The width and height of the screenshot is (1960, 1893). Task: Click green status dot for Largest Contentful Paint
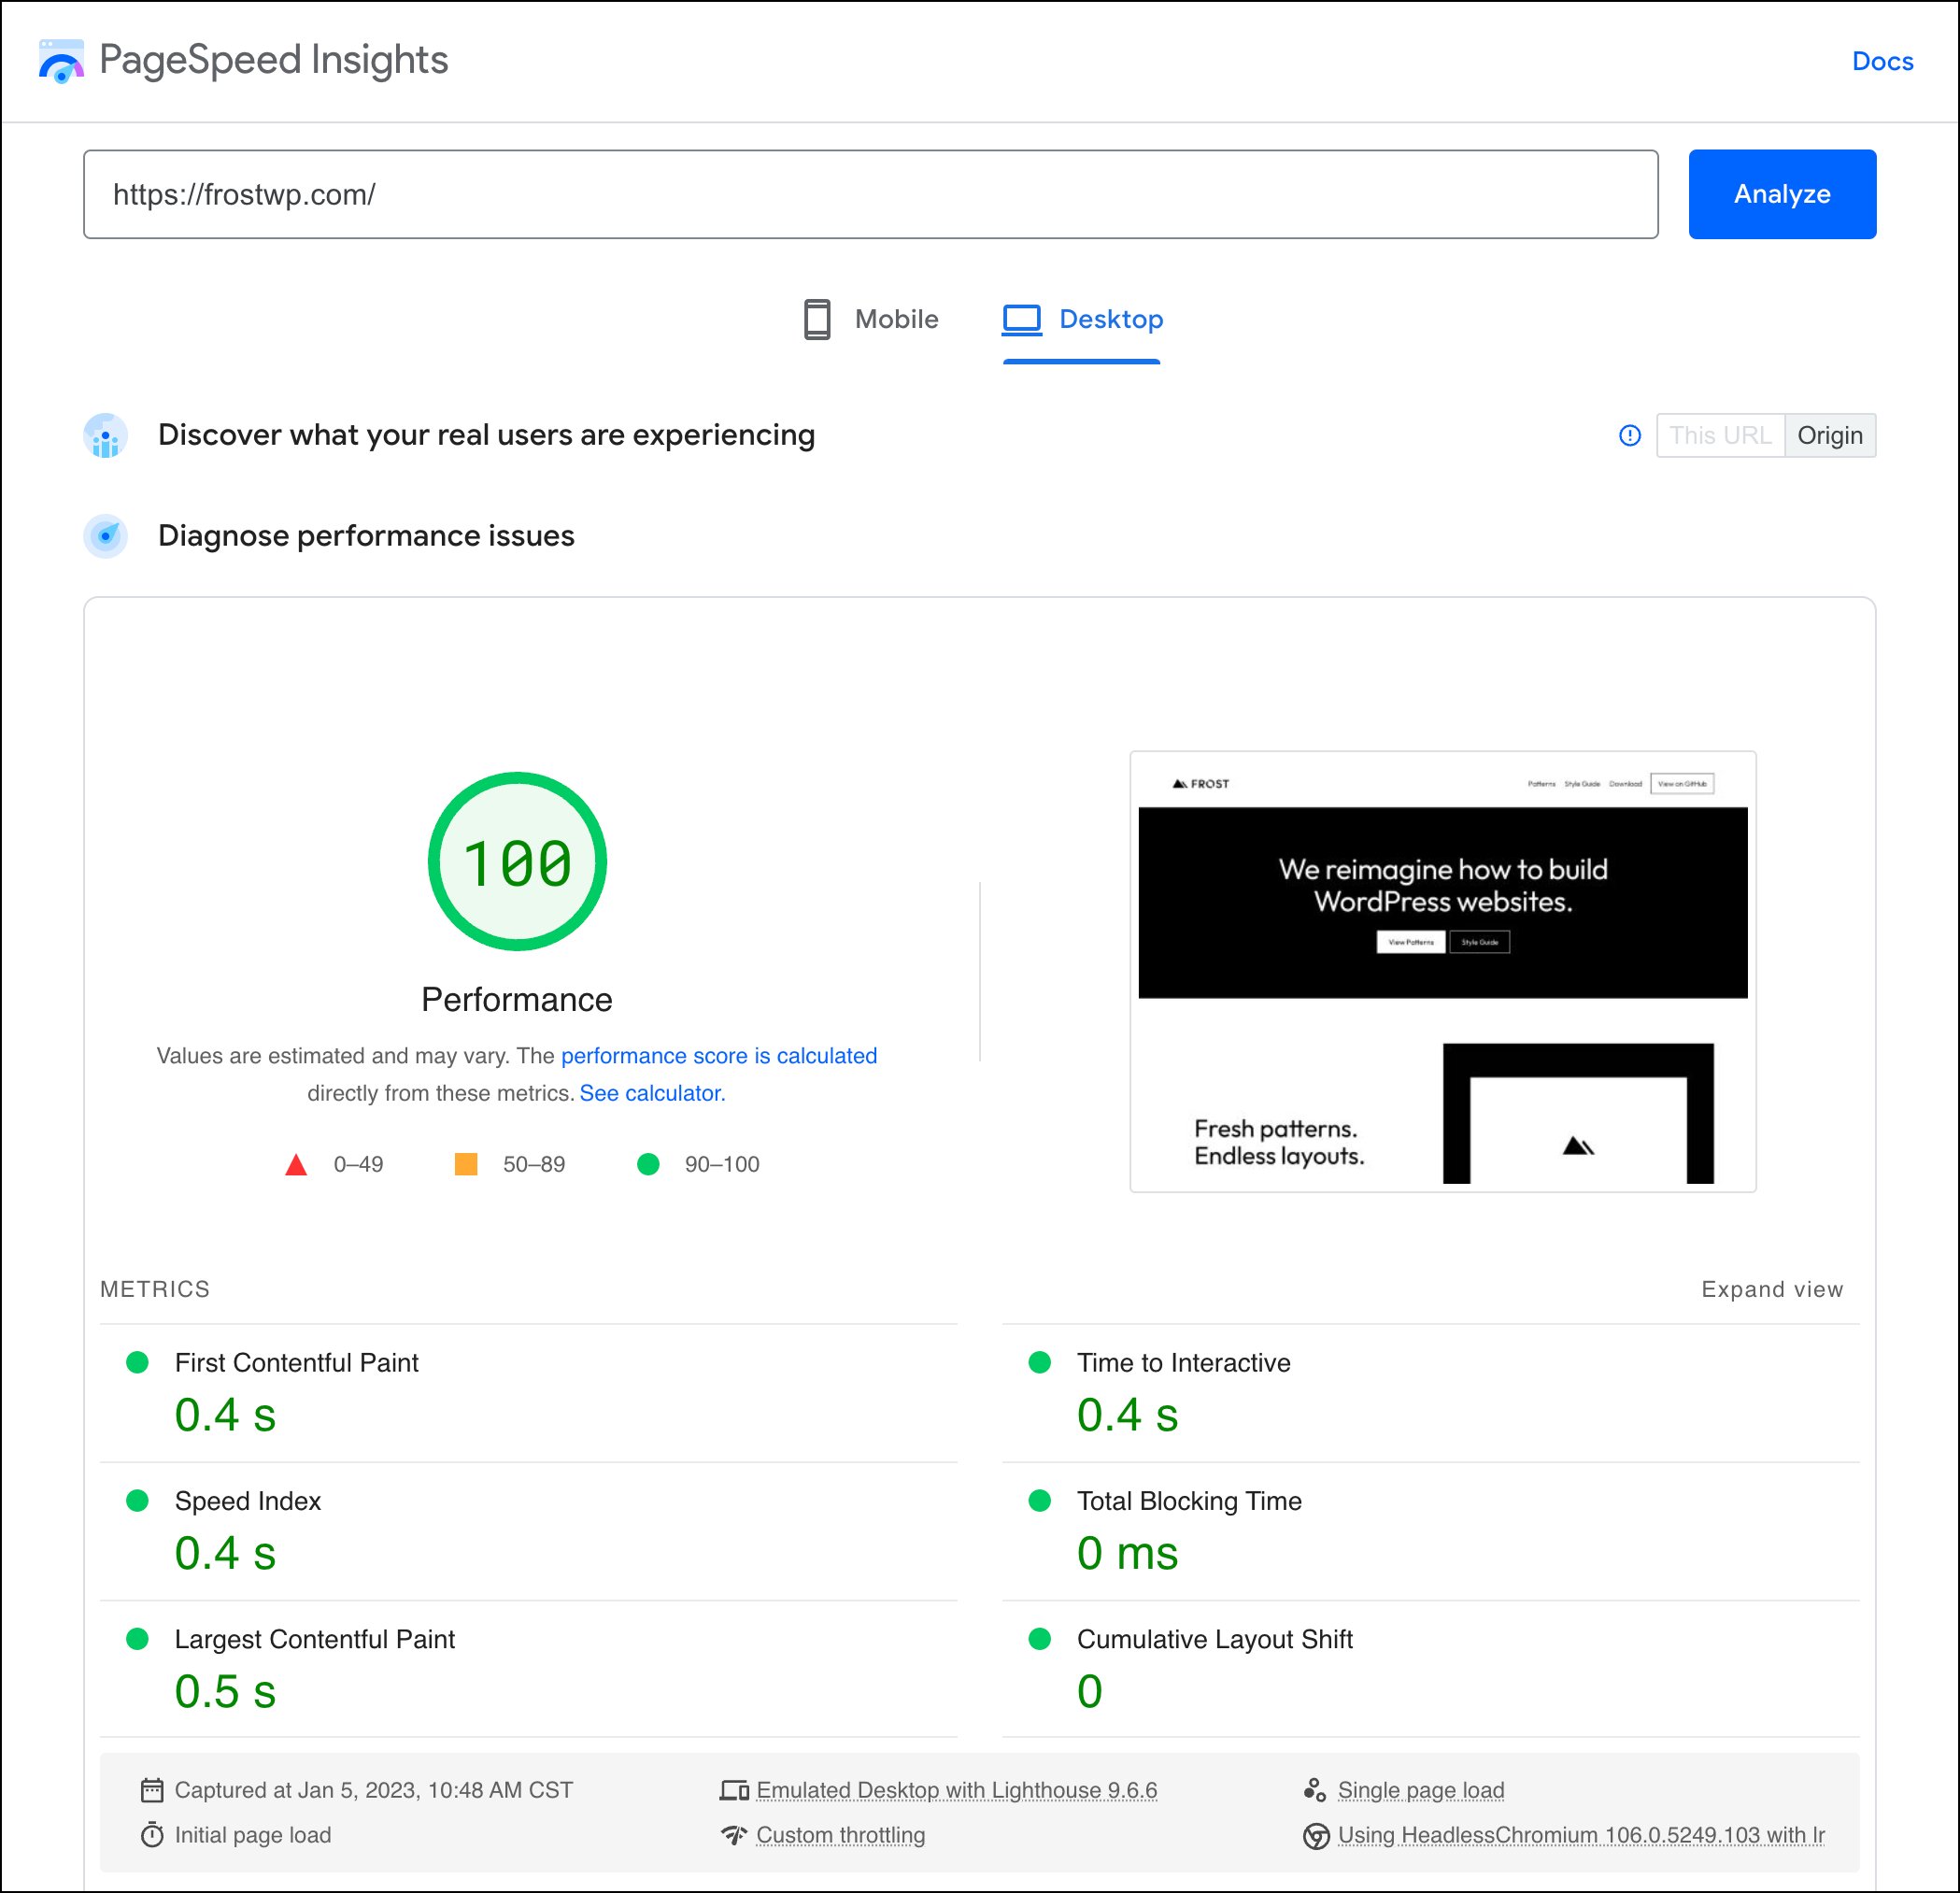coord(138,1638)
